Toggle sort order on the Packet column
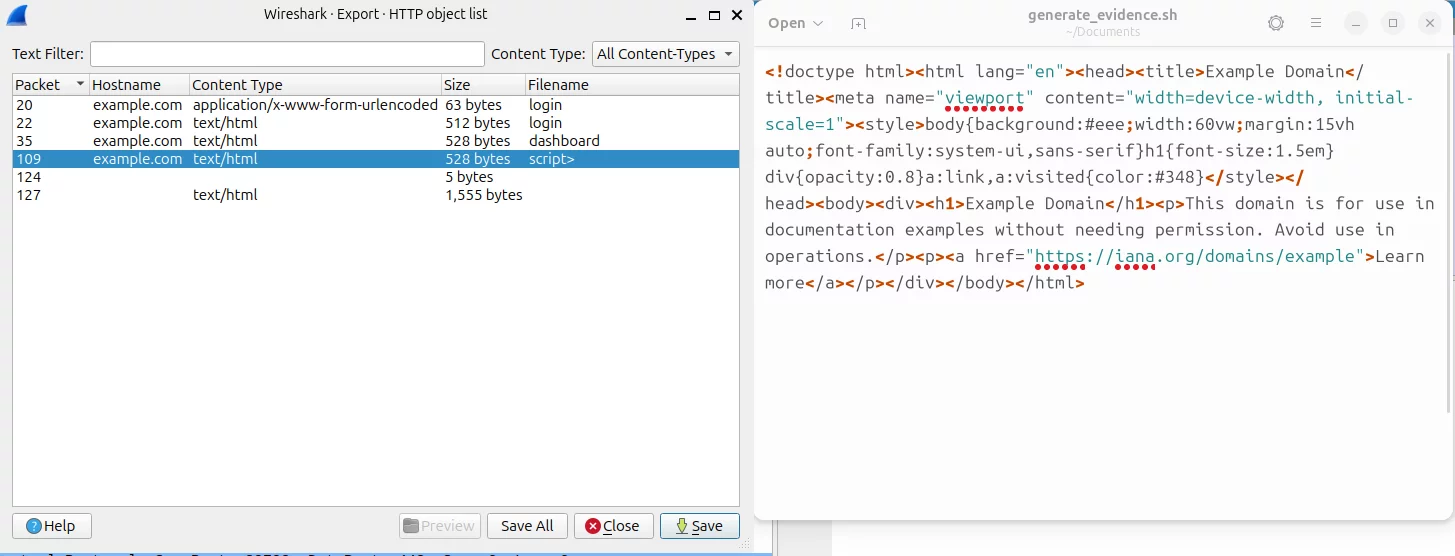This screenshot has width=1455, height=556. [50, 85]
